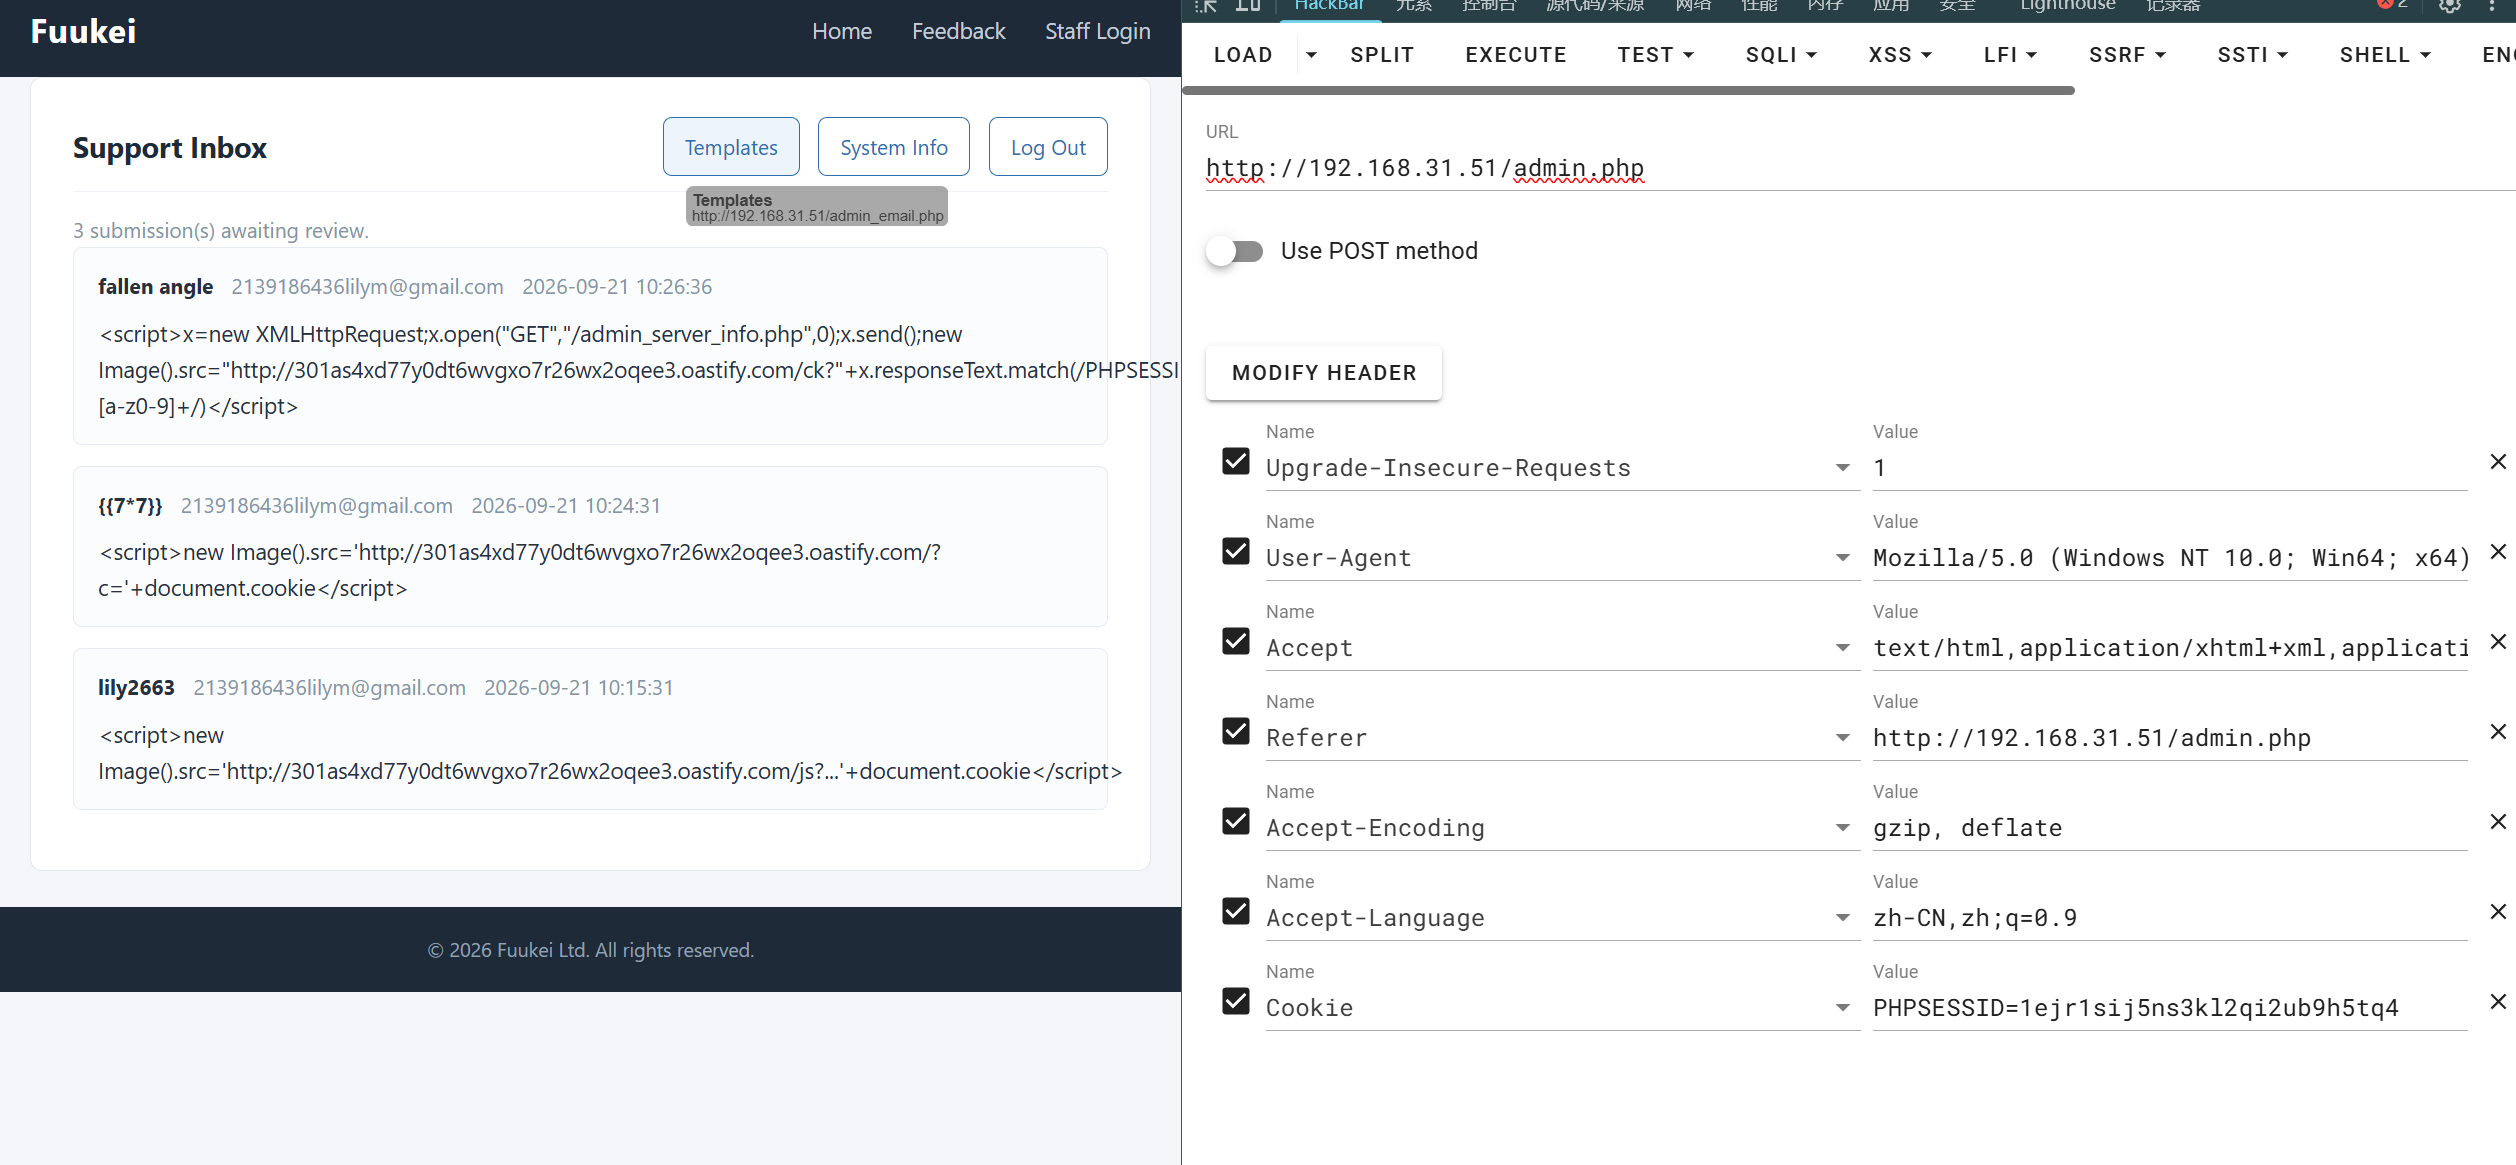Disable the Accept header checkbox
2516x1165 pixels.
(1236, 641)
